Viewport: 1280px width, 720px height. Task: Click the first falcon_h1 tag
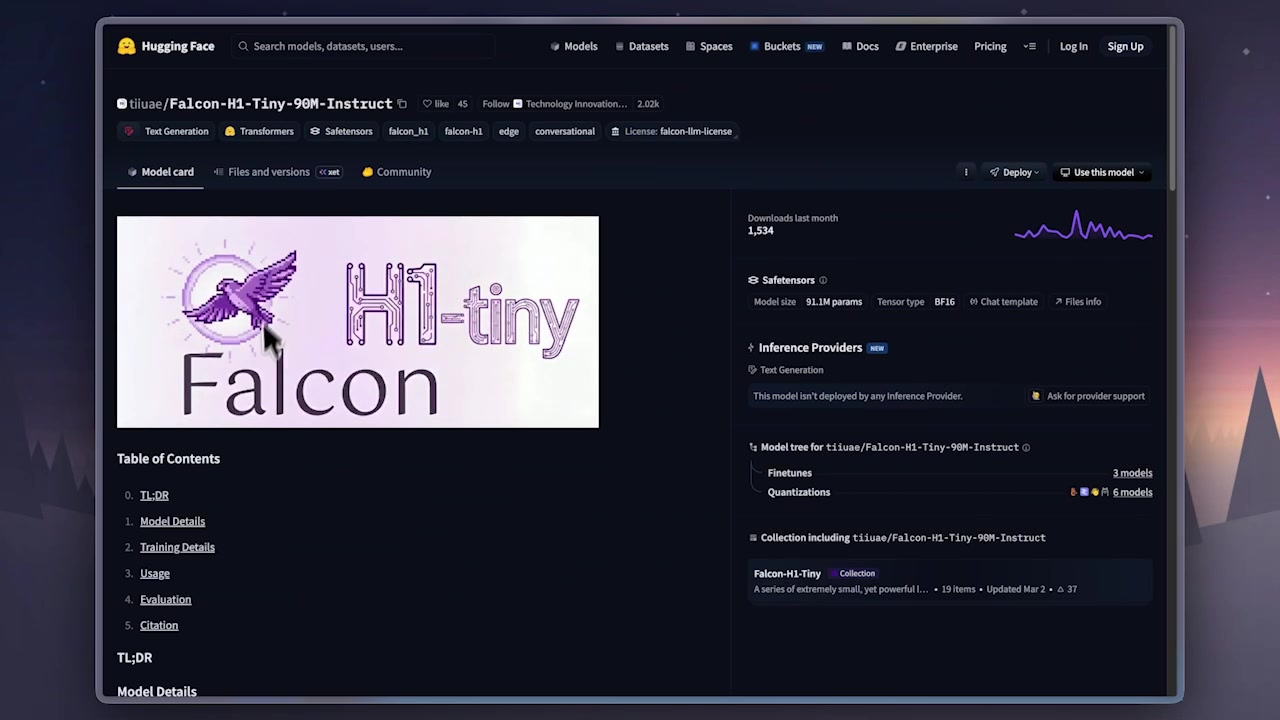[408, 131]
